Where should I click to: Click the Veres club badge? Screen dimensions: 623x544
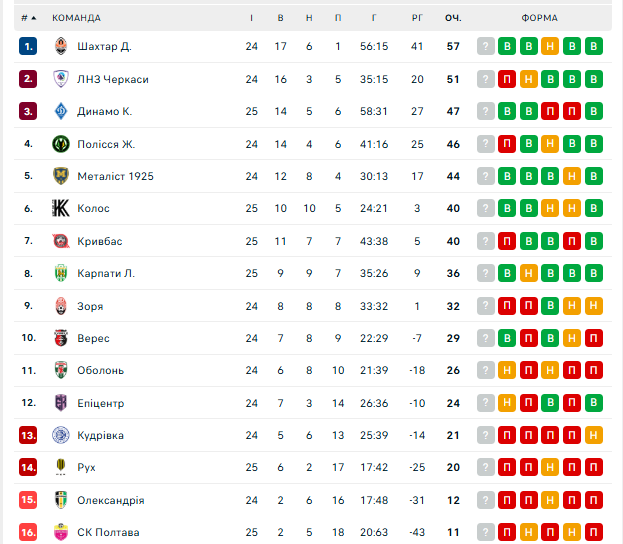tap(60, 338)
